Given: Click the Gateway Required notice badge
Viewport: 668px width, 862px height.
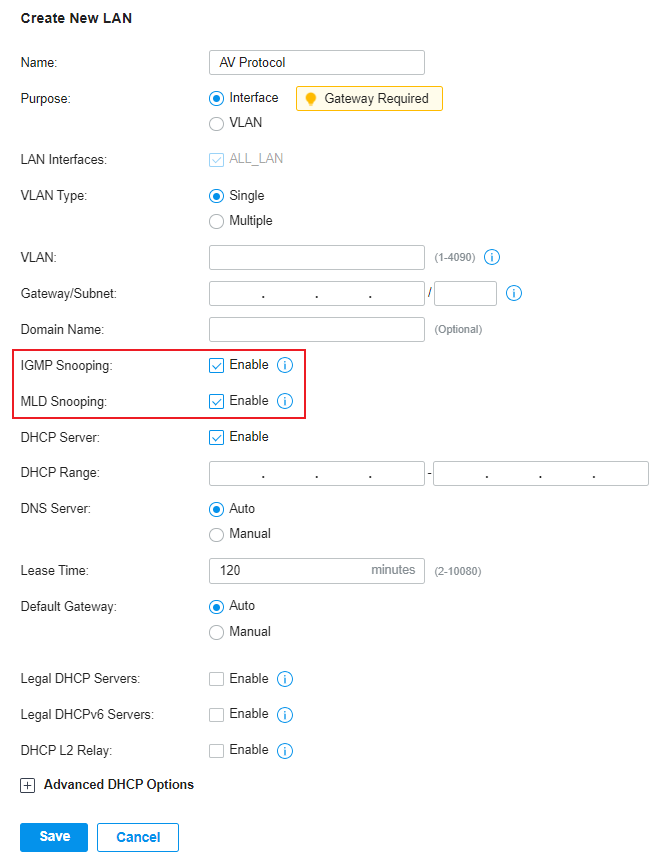Looking at the screenshot, I should point(369,98).
